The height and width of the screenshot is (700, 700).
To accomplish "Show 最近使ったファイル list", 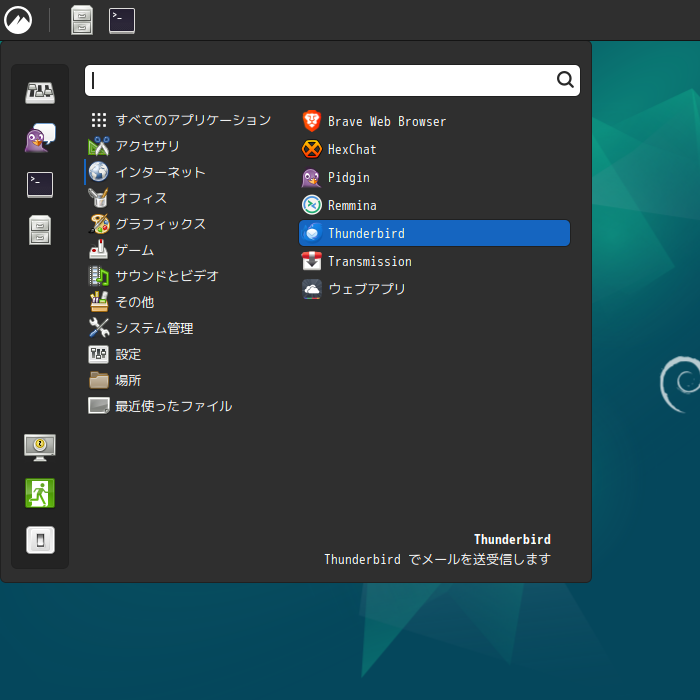I will (x=173, y=406).
